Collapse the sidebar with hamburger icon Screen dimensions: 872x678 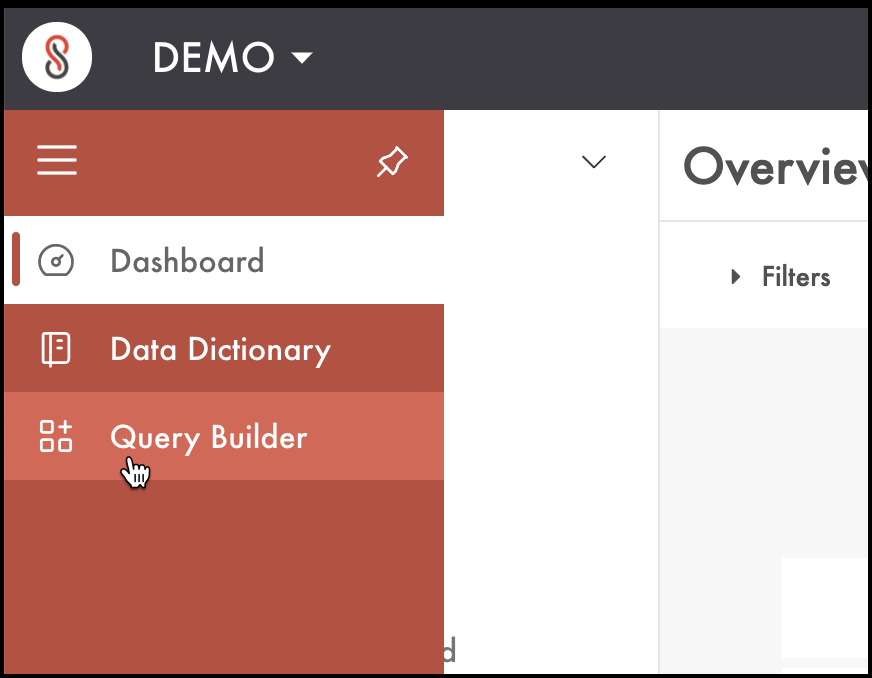(57, 160)
